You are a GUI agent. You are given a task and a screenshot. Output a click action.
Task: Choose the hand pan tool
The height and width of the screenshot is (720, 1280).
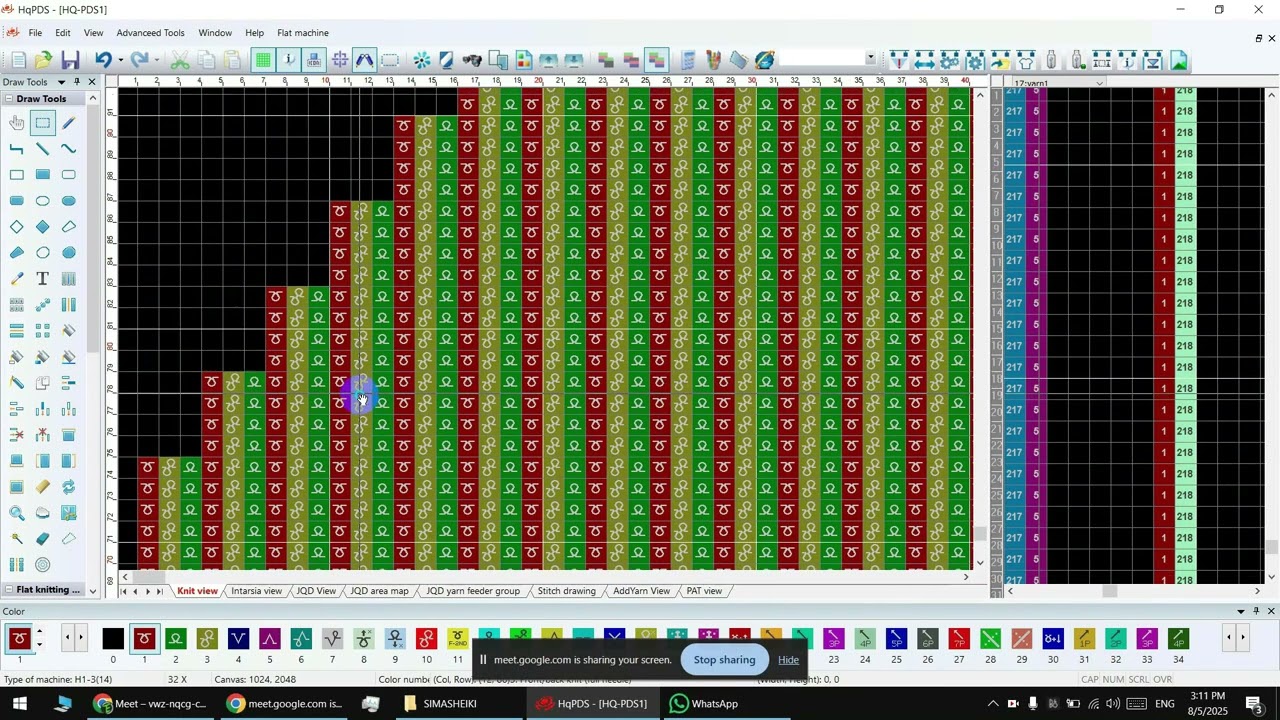17,123
